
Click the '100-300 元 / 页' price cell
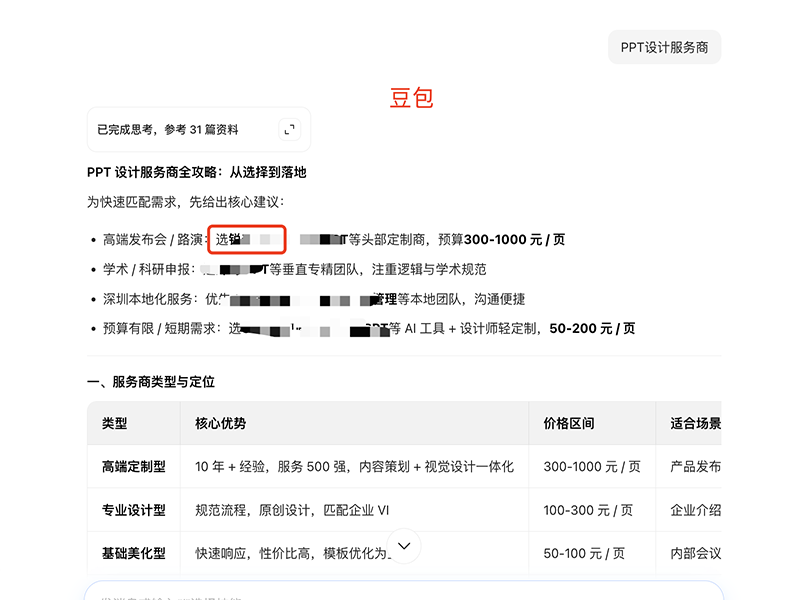(x=588, y=510)
